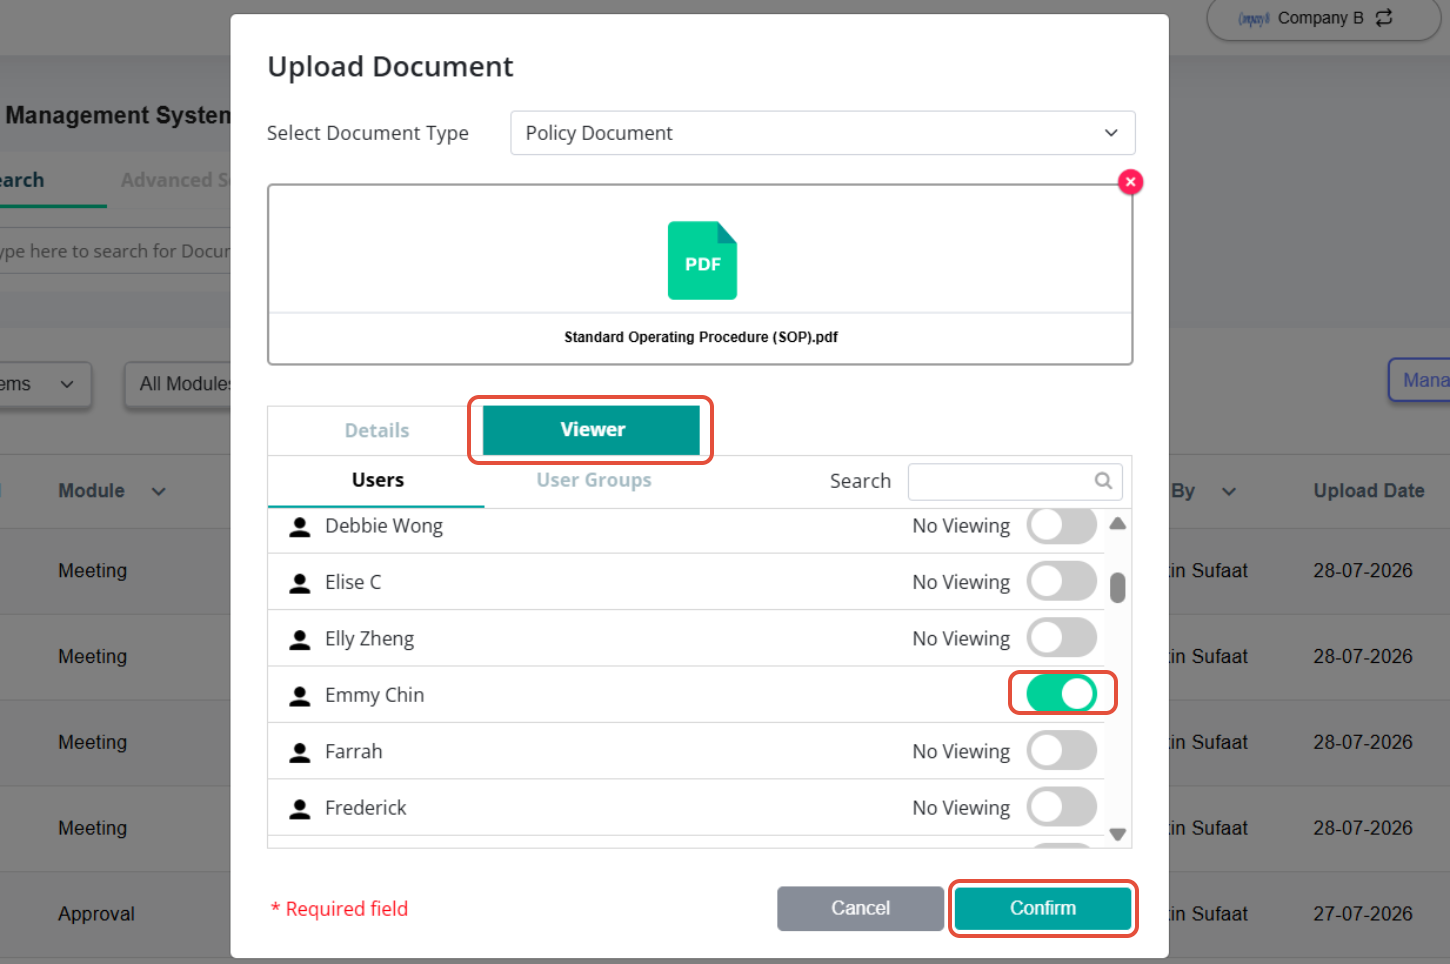Switch to the Details tab

point(376,430)
